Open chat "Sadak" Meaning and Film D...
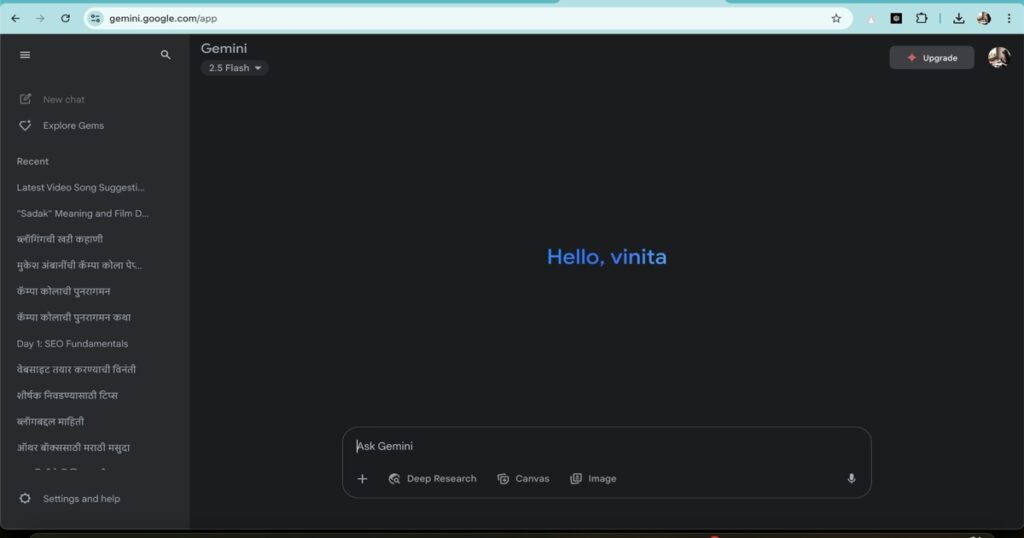 click(83, 214)
